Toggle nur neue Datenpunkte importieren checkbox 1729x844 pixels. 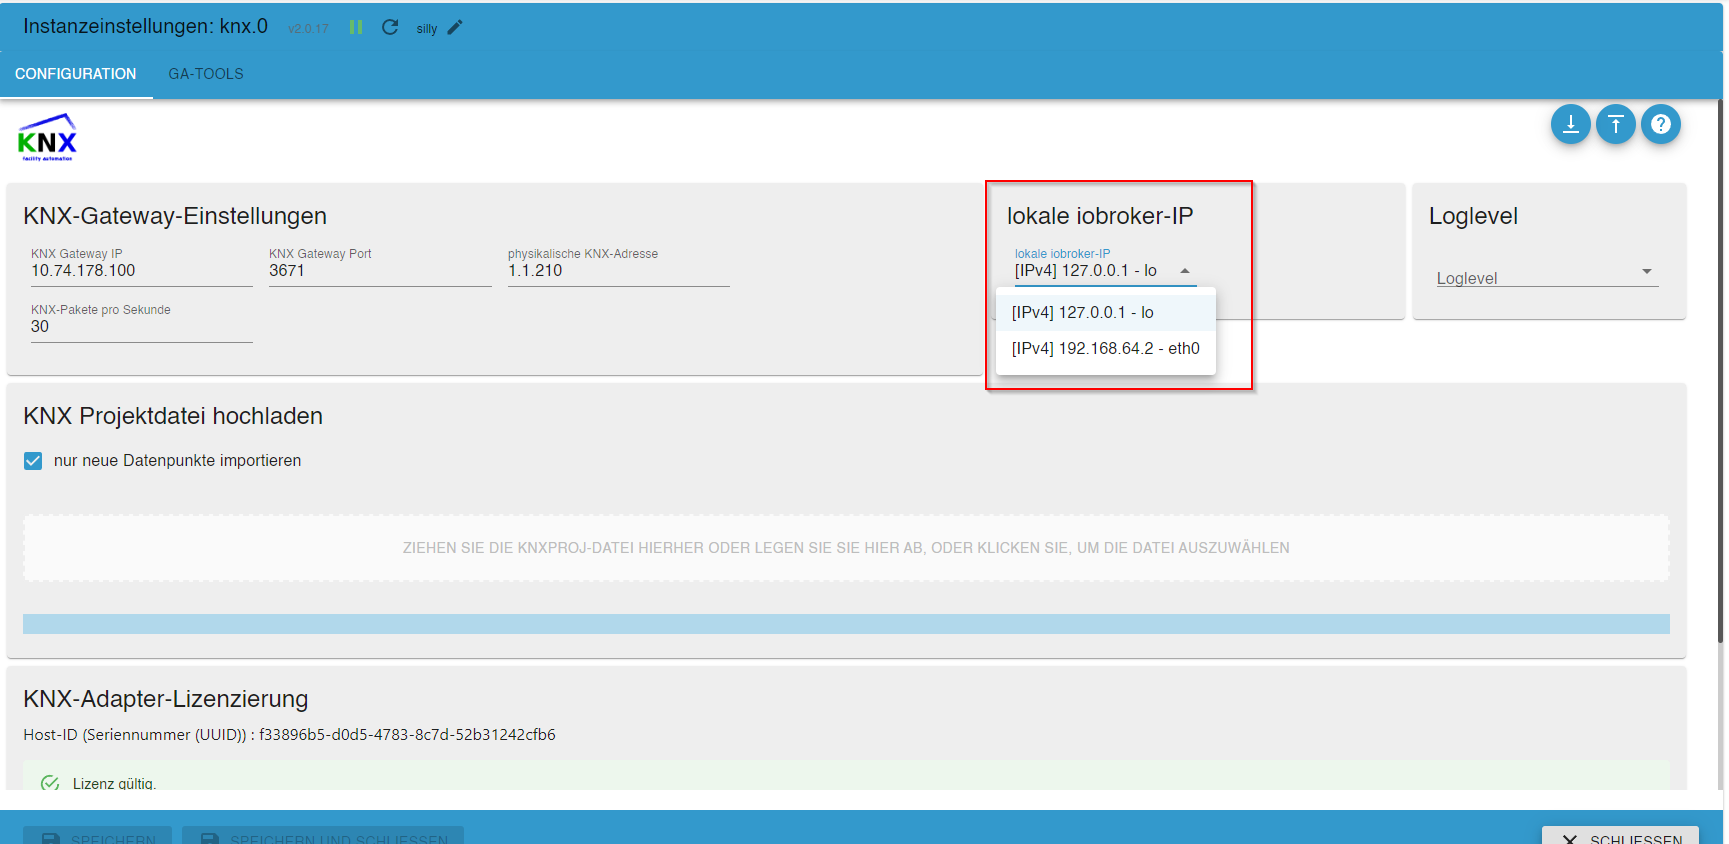coord(33,461)
